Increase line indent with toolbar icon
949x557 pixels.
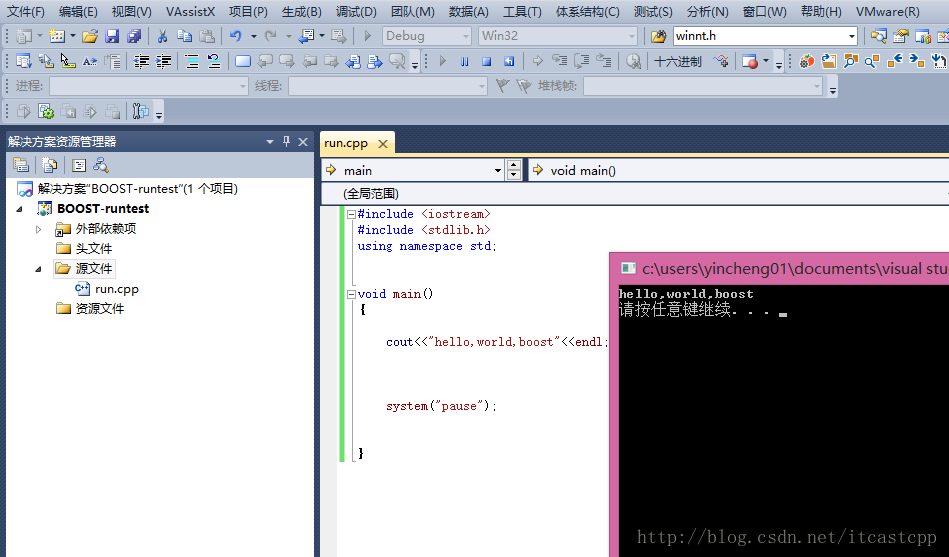[163, 61]
